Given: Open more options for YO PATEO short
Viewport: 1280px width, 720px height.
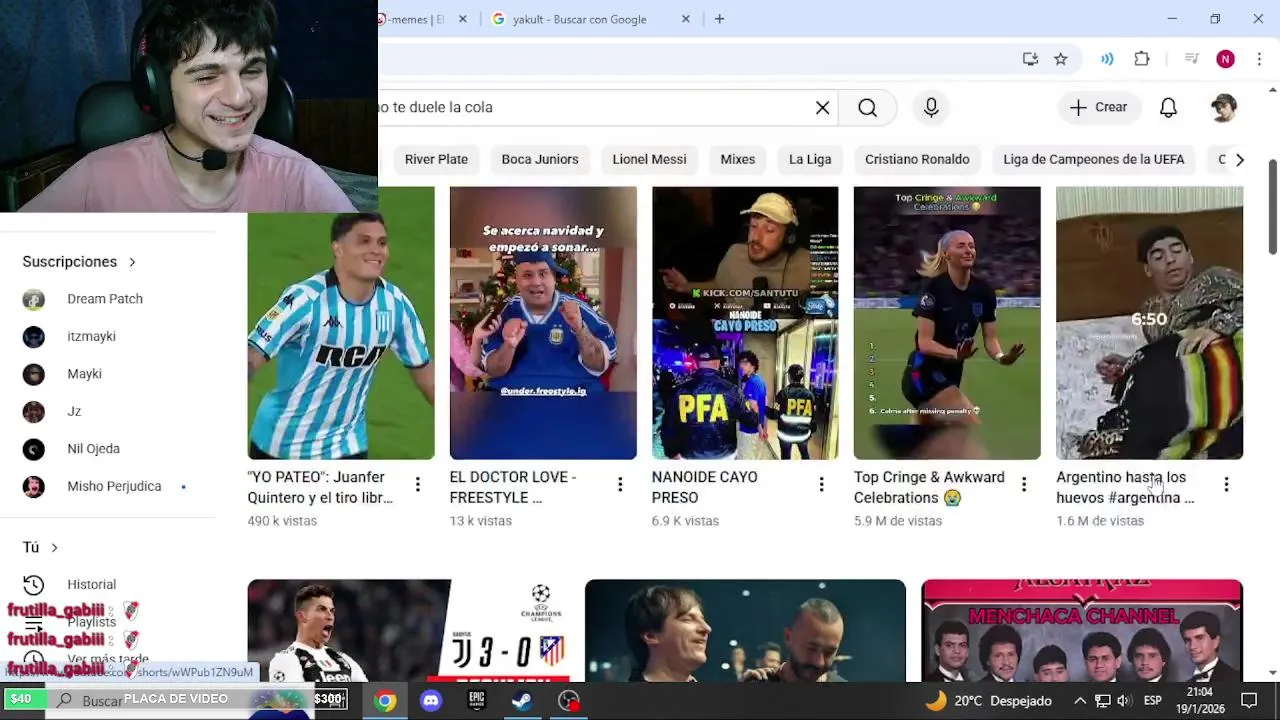Looking at the screenshot, I should tap(417, 485).
